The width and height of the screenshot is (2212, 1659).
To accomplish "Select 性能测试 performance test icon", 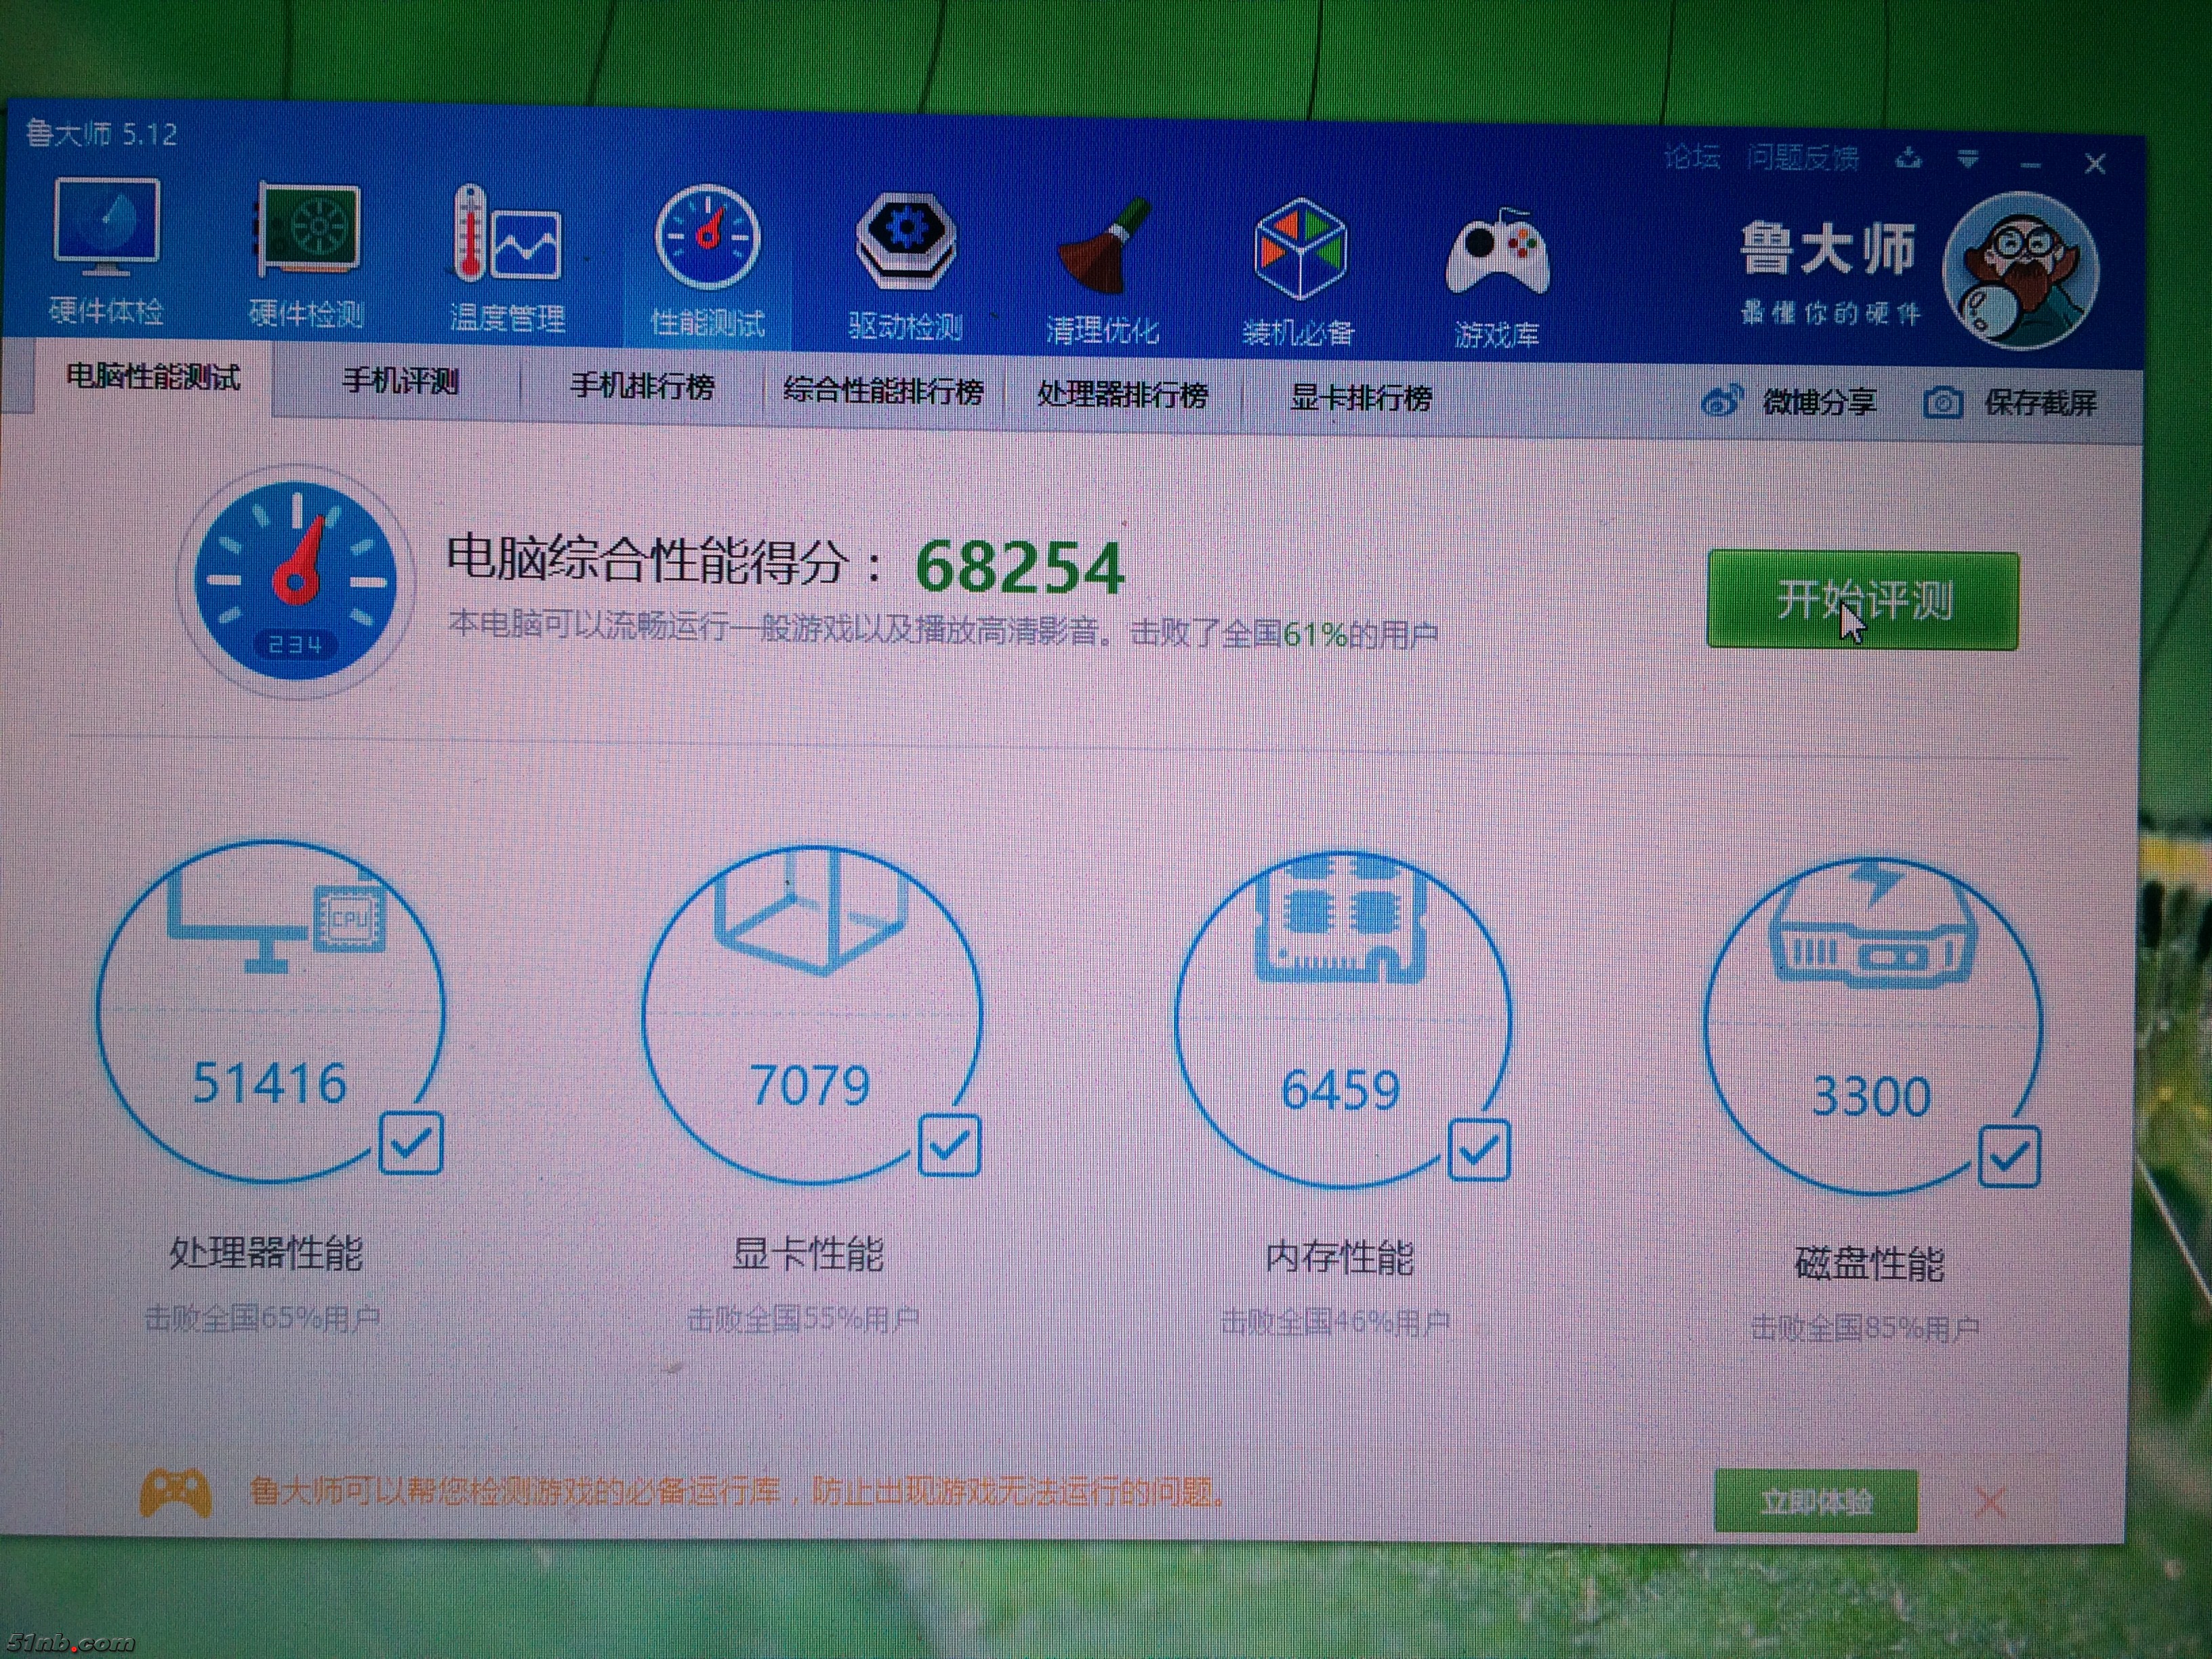I will tap(707, 238).
